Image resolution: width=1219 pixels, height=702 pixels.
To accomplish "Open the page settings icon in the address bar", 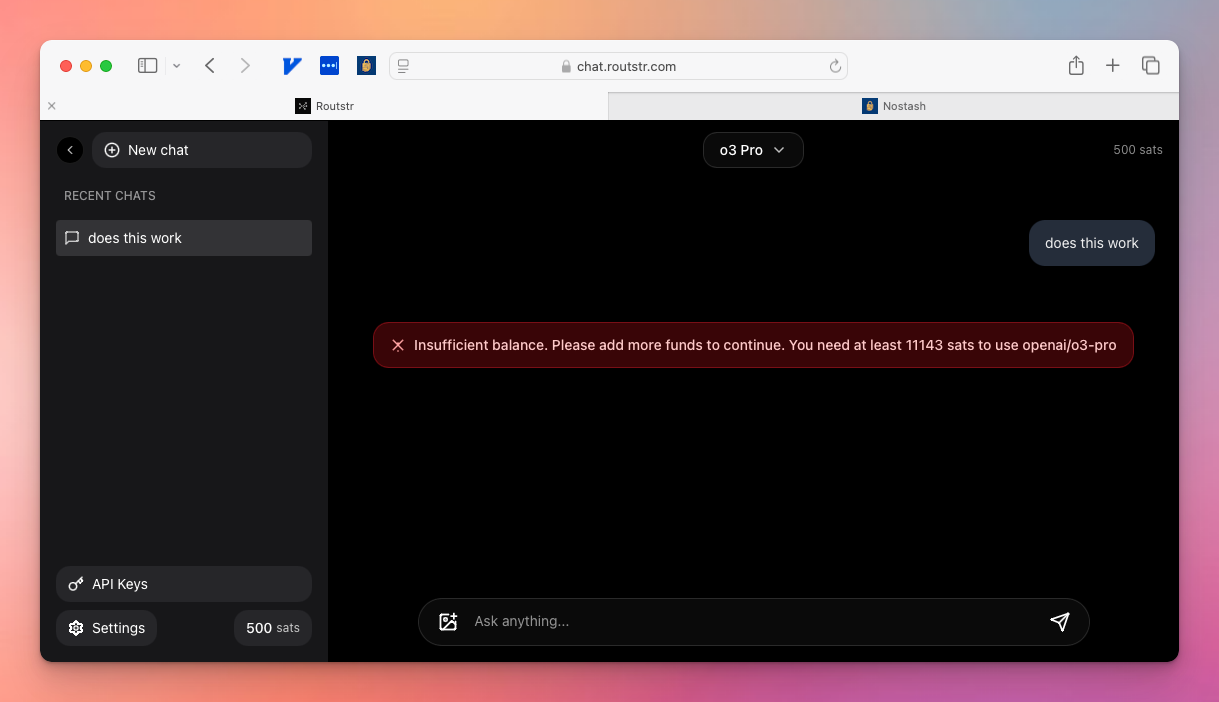I will tap(404, 66).
